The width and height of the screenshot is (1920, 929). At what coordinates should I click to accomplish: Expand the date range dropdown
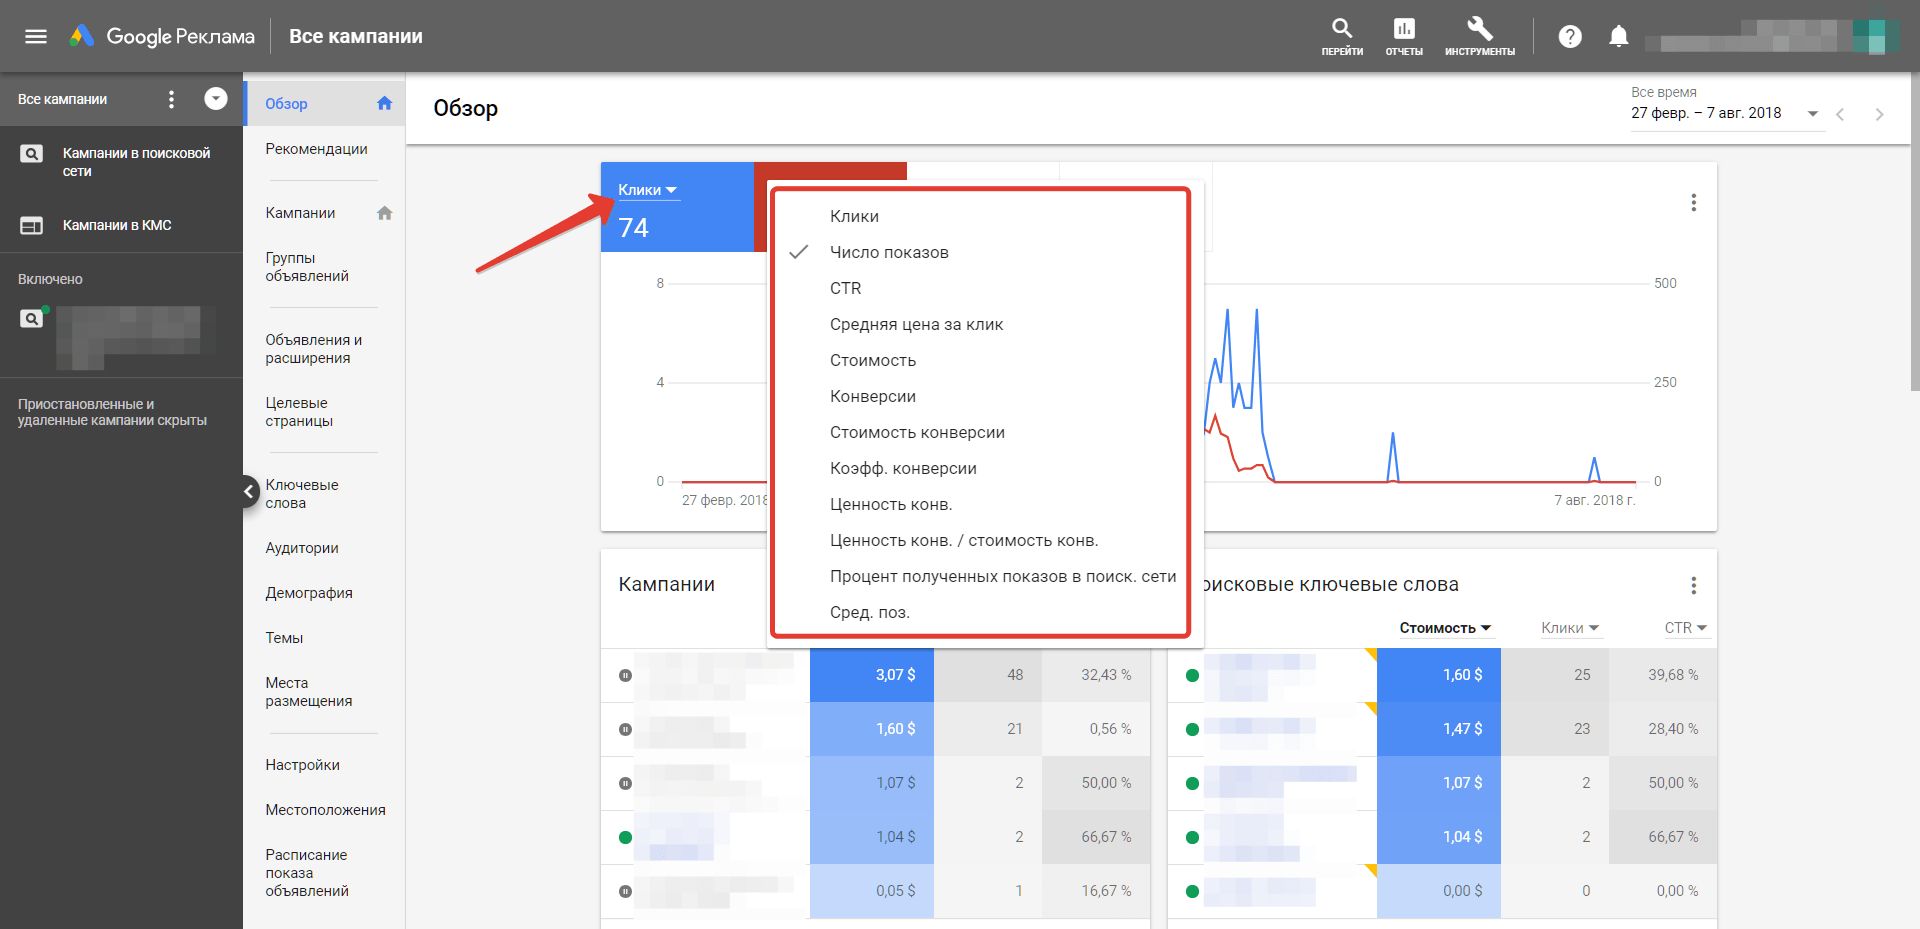1812,114
